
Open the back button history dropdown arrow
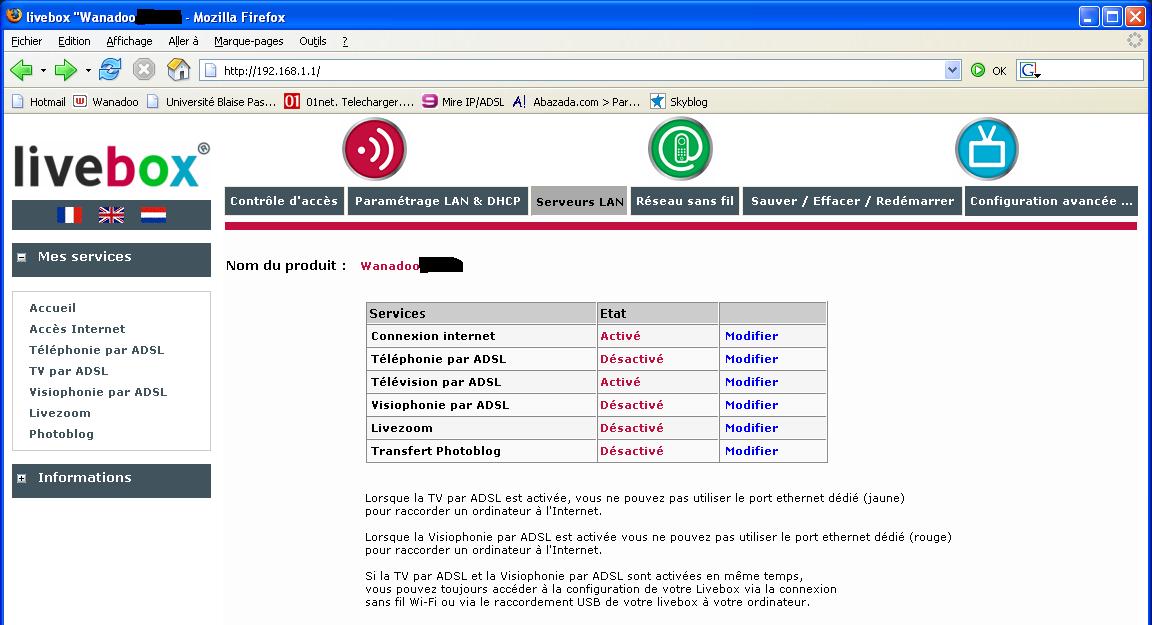pyautogui.click(x=43, y=71)
